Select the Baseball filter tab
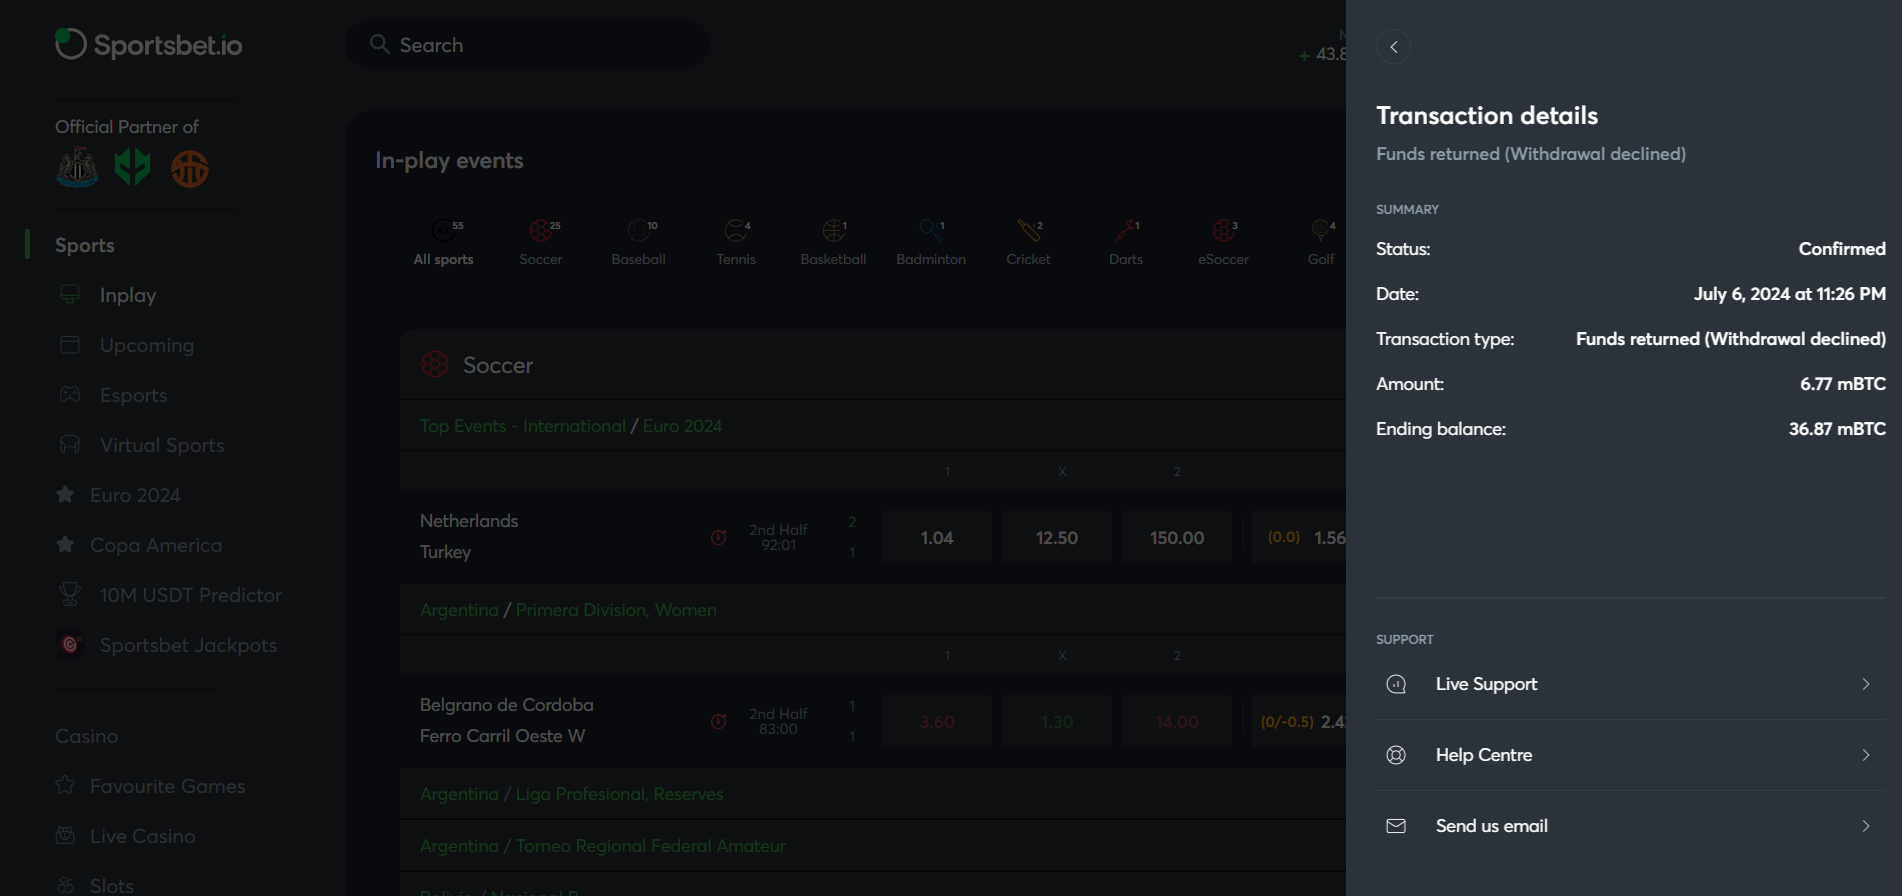1902x896 pixels. [638, 242]
